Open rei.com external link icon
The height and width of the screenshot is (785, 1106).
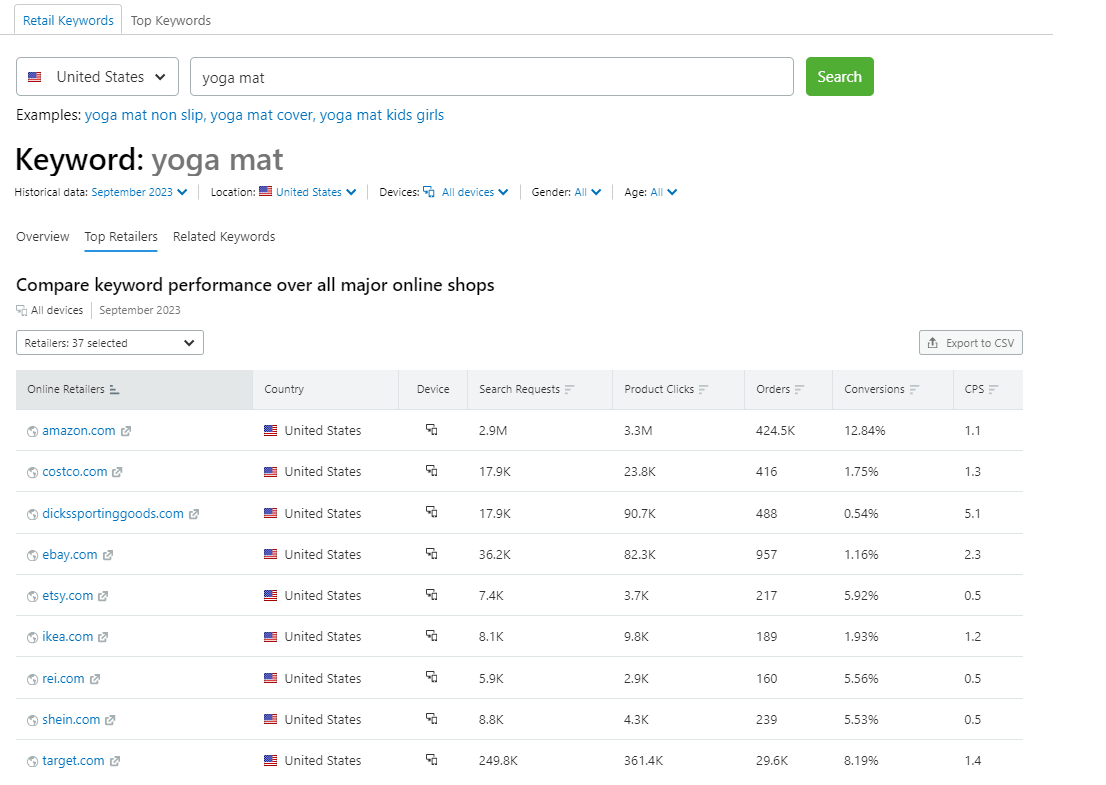tap(95, 678)
